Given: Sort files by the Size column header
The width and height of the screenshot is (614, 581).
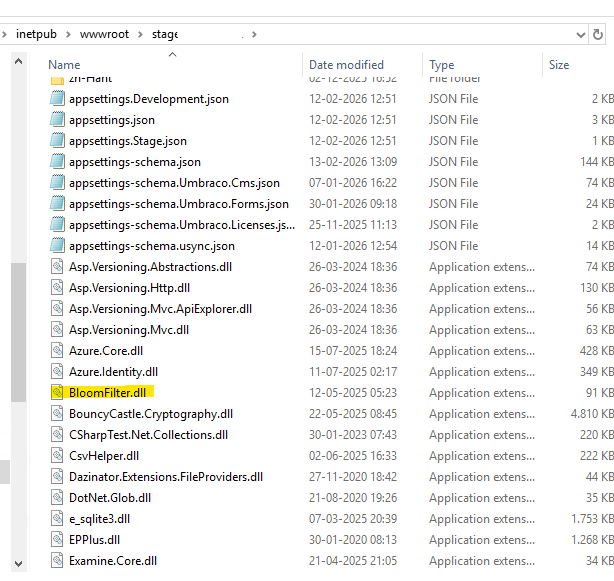Looking at the screenshot, I should tap(558, 65).
